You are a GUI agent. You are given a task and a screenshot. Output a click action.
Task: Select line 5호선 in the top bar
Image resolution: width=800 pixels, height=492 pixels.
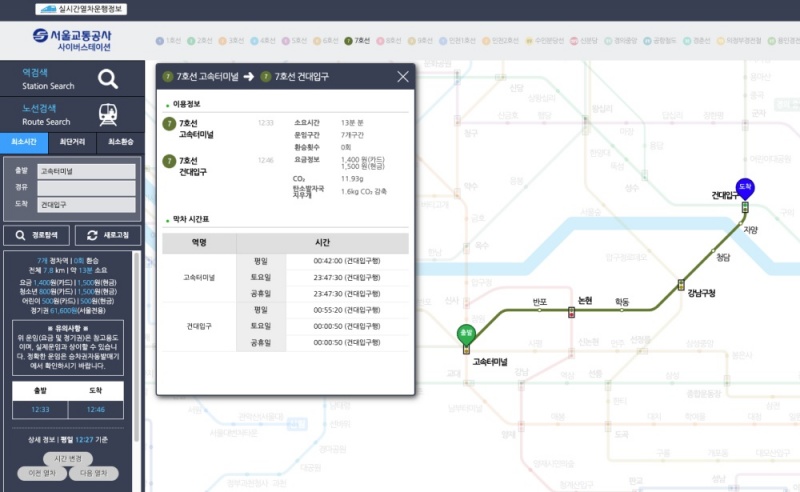click(x=294, y=41)
